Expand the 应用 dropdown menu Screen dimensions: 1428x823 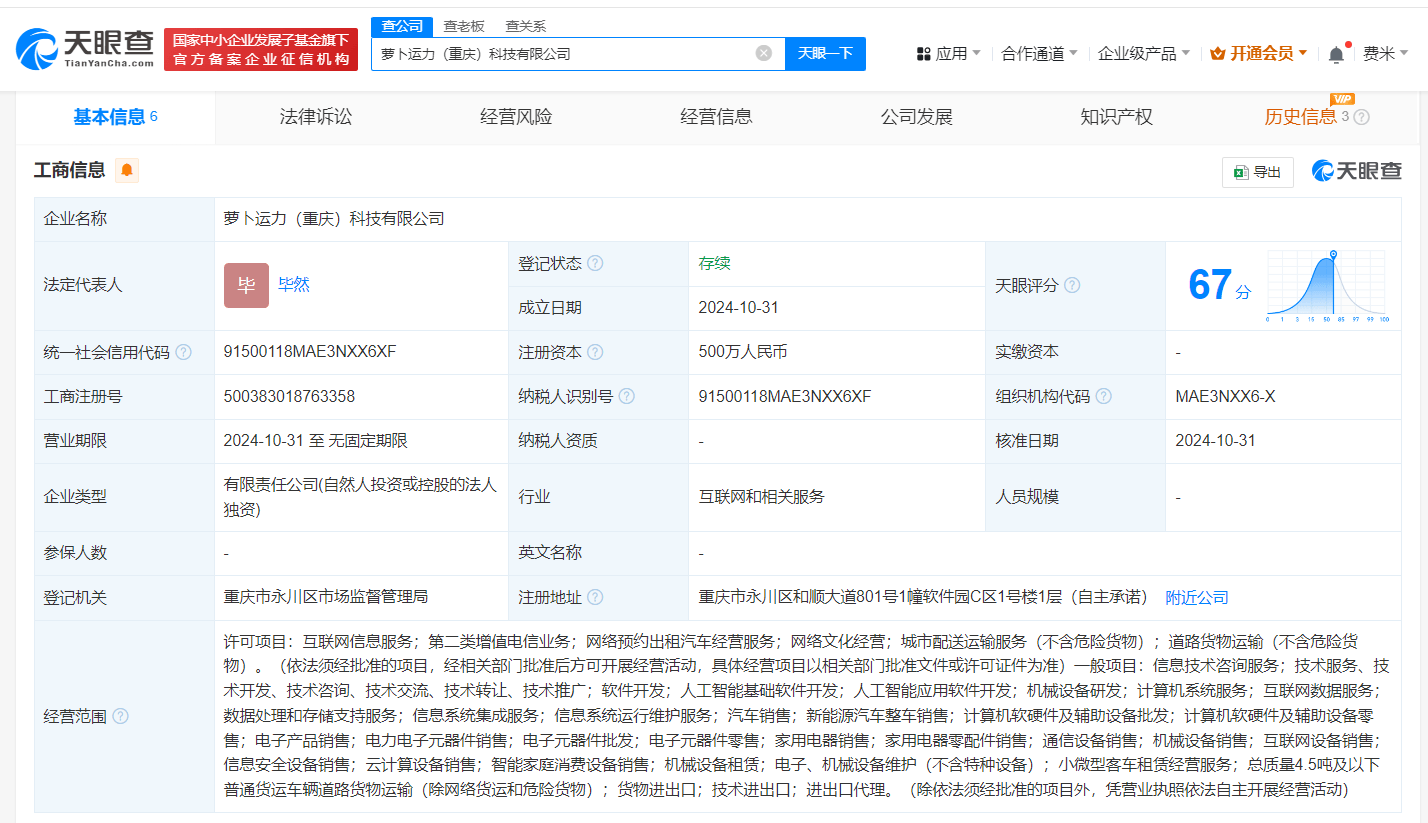[x=948, y=53]
